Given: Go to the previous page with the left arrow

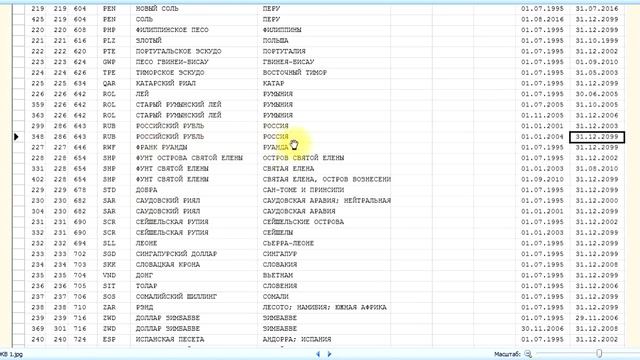Looking at the screenshot, I should coord(318,354).
